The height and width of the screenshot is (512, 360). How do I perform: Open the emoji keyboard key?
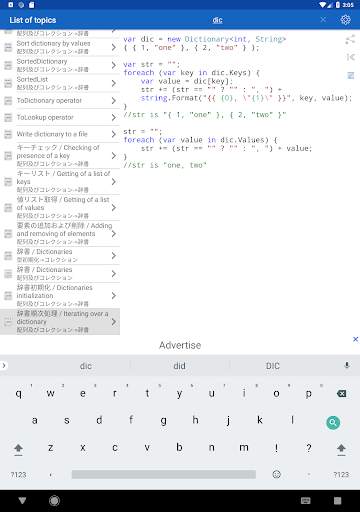click(x=277, y=474)
